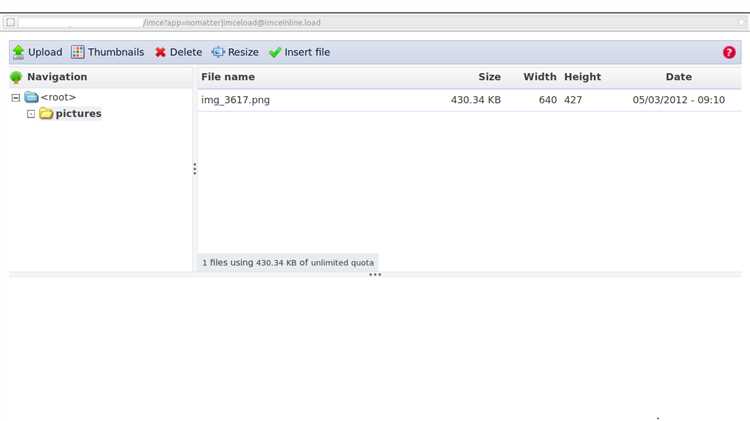Sort files by File name column

(228, 77)
